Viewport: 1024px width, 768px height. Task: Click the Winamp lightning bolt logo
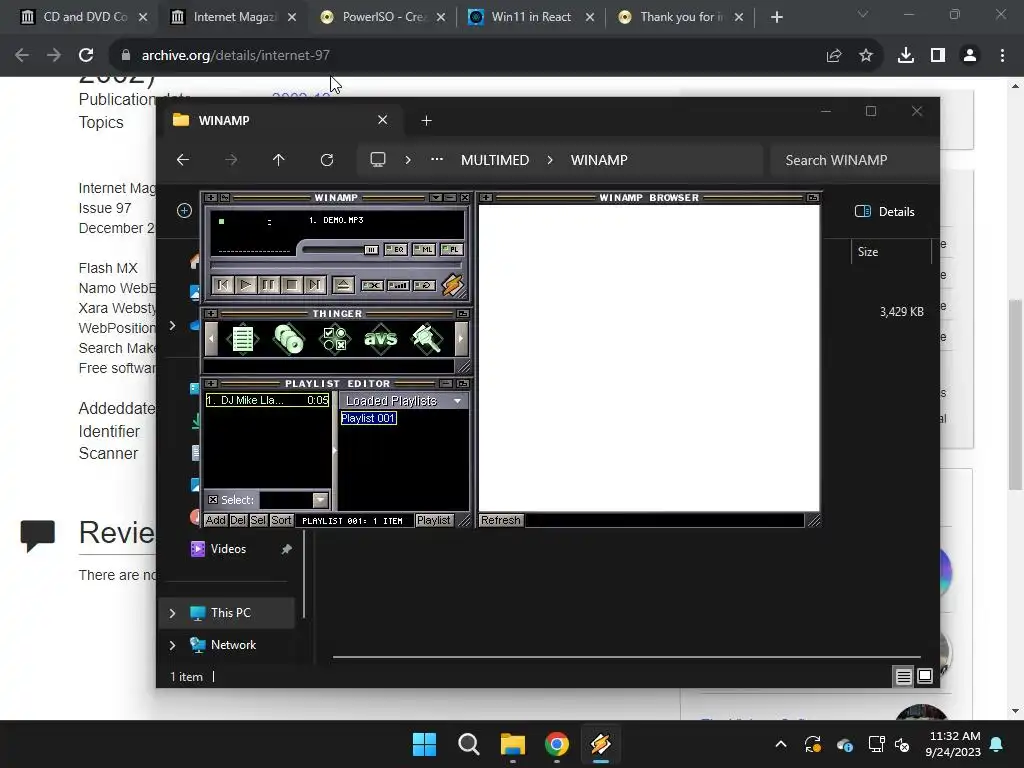click(453, 285)
